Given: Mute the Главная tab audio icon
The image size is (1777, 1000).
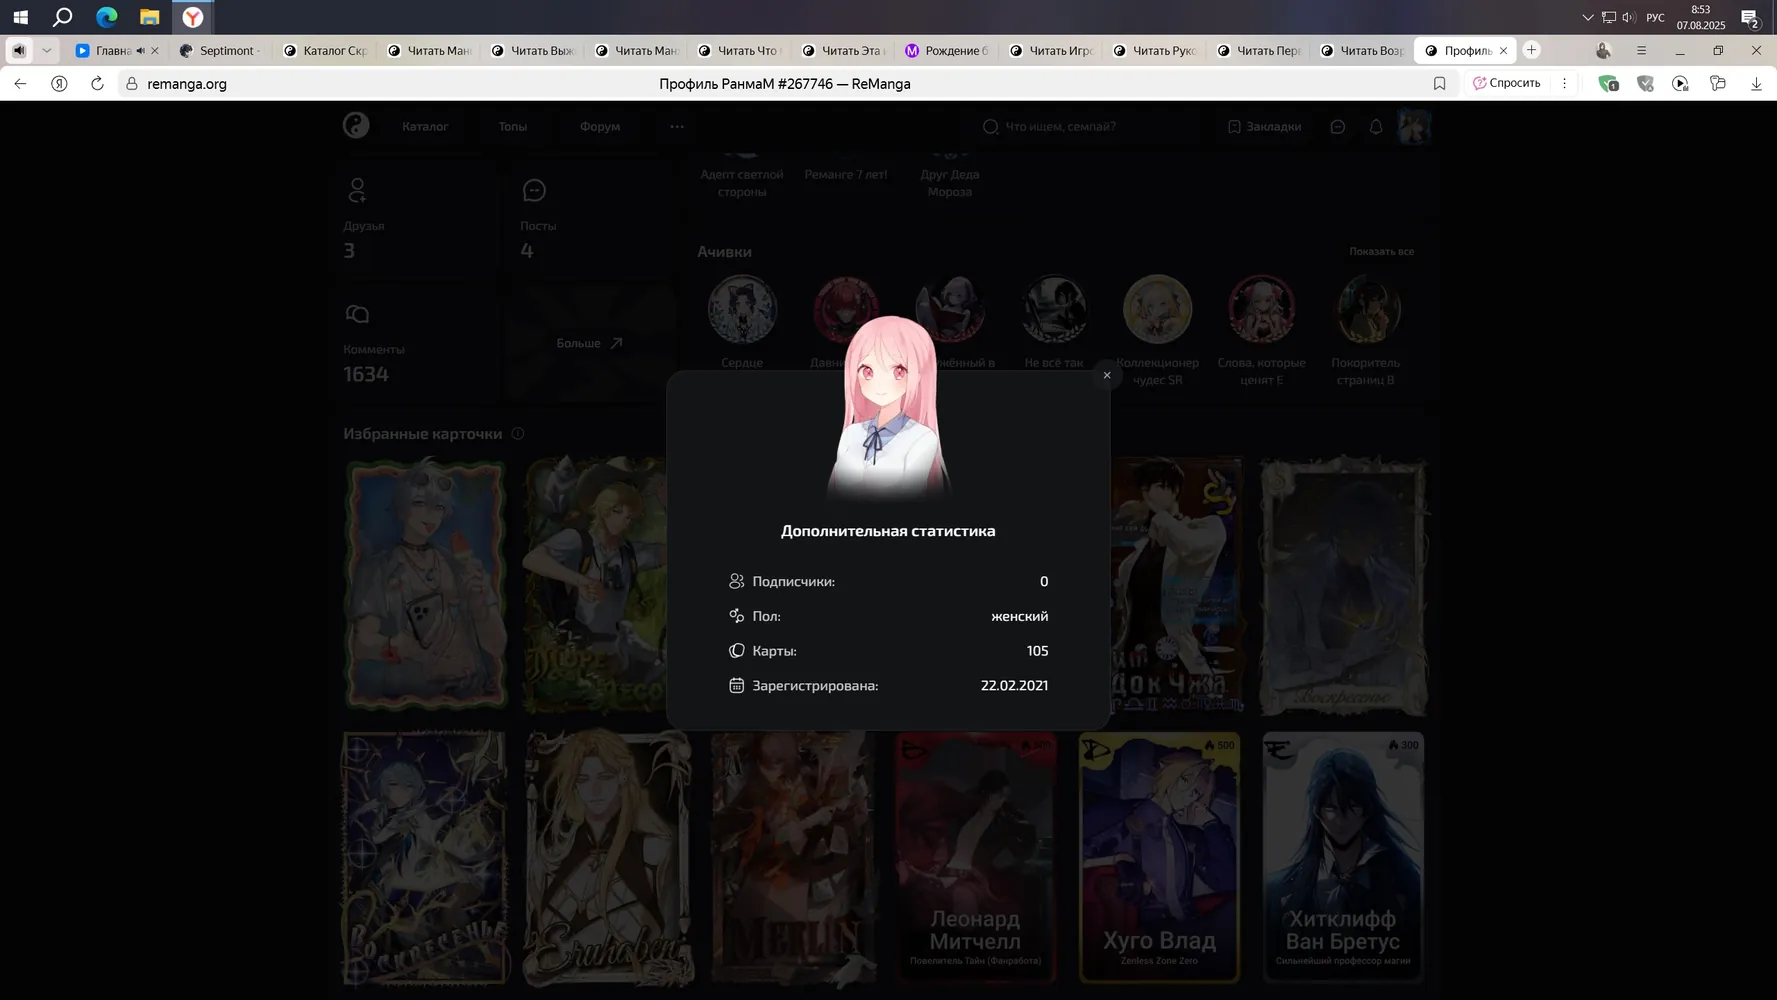Looking at the screenshot, I should (x=140, y=50).
